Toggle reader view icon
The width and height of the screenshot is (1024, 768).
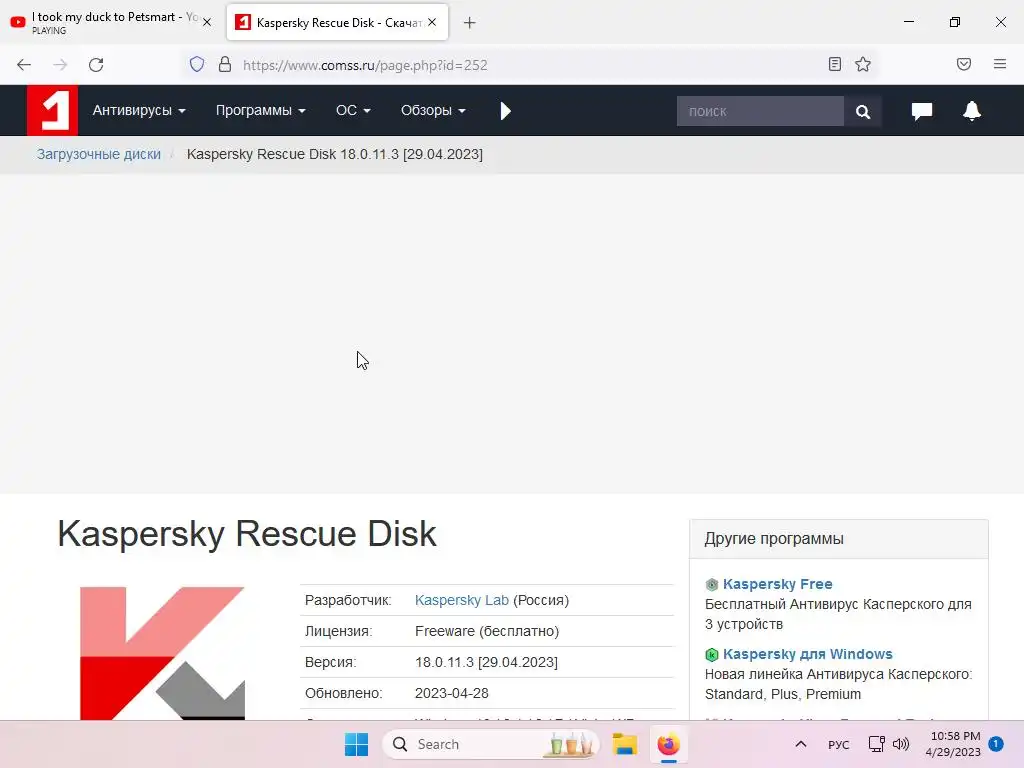point(835,64)
